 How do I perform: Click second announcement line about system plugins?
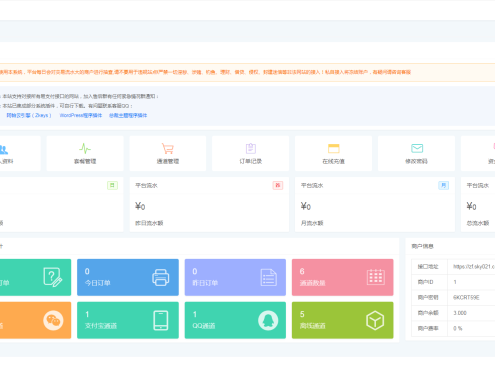click(66, 106)
